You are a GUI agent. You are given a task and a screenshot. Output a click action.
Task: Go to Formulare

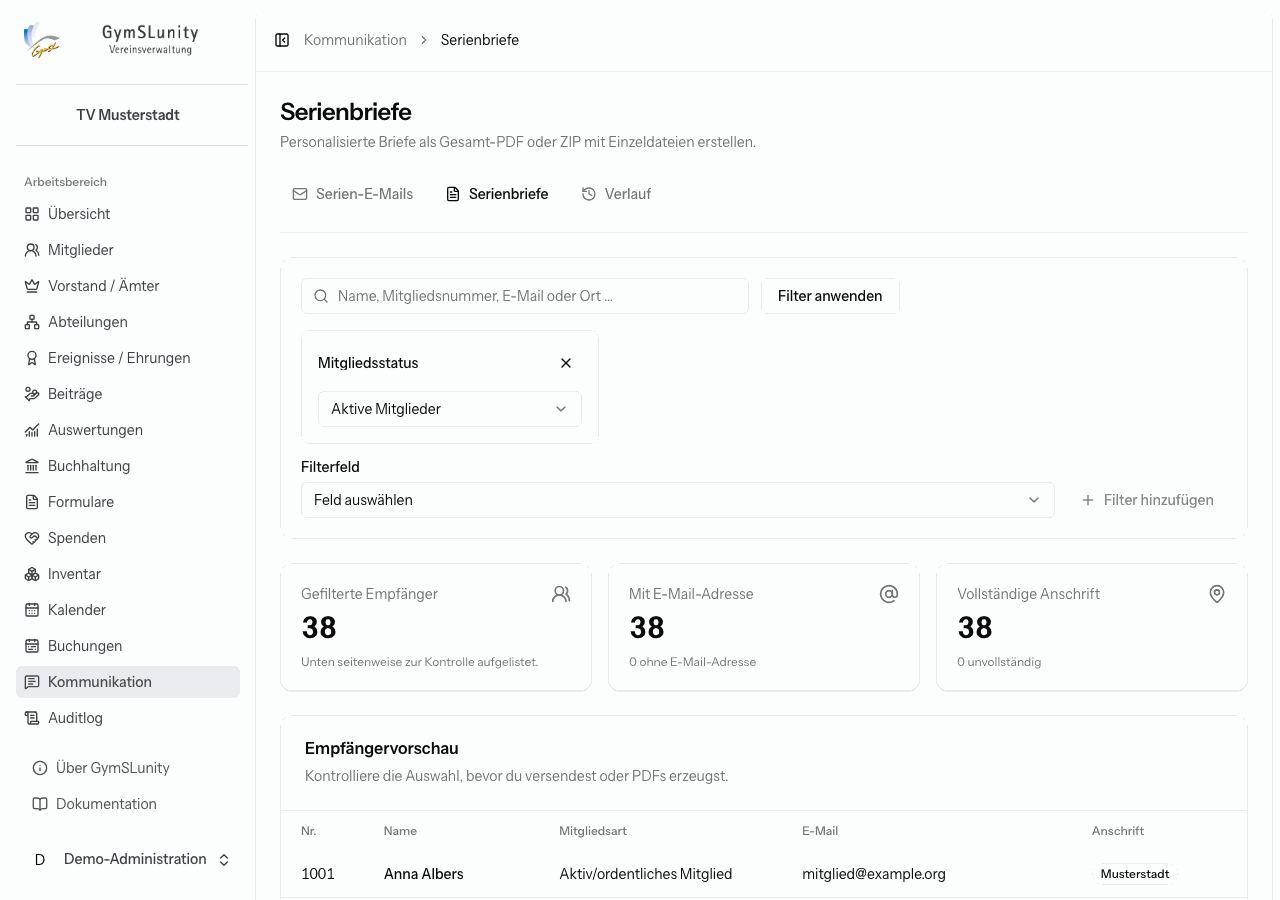(128, 502)
